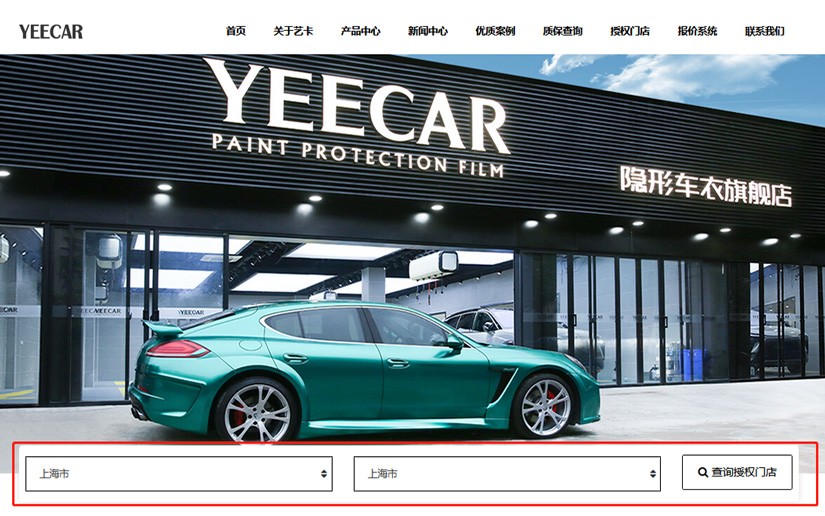Expand the second 上海市 city dropdown

pyautogui.click(x=507, y=474)
